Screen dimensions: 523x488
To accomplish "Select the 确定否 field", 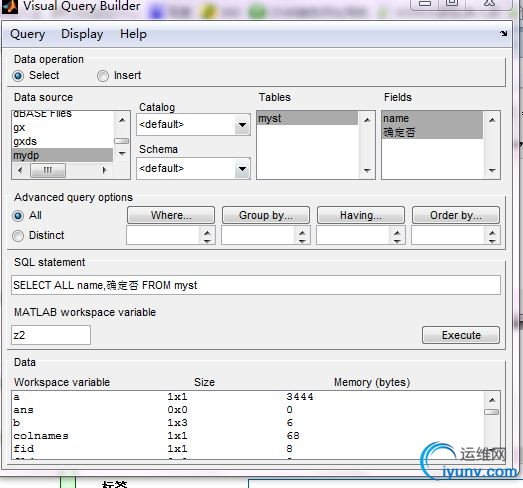I will tap(432, 132).
